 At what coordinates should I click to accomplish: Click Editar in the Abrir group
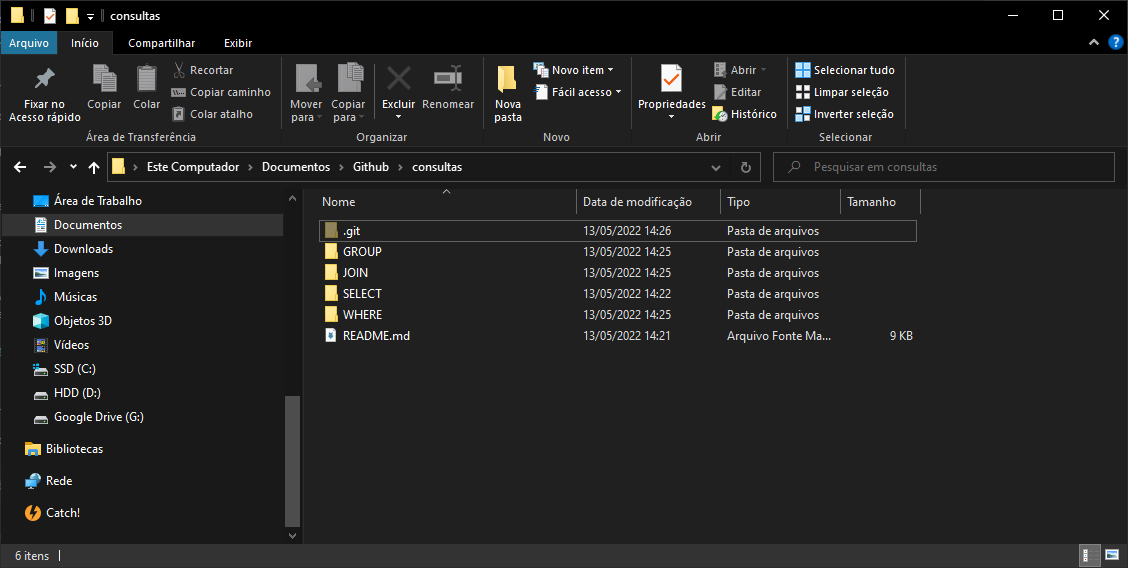(x=737, y=92)
